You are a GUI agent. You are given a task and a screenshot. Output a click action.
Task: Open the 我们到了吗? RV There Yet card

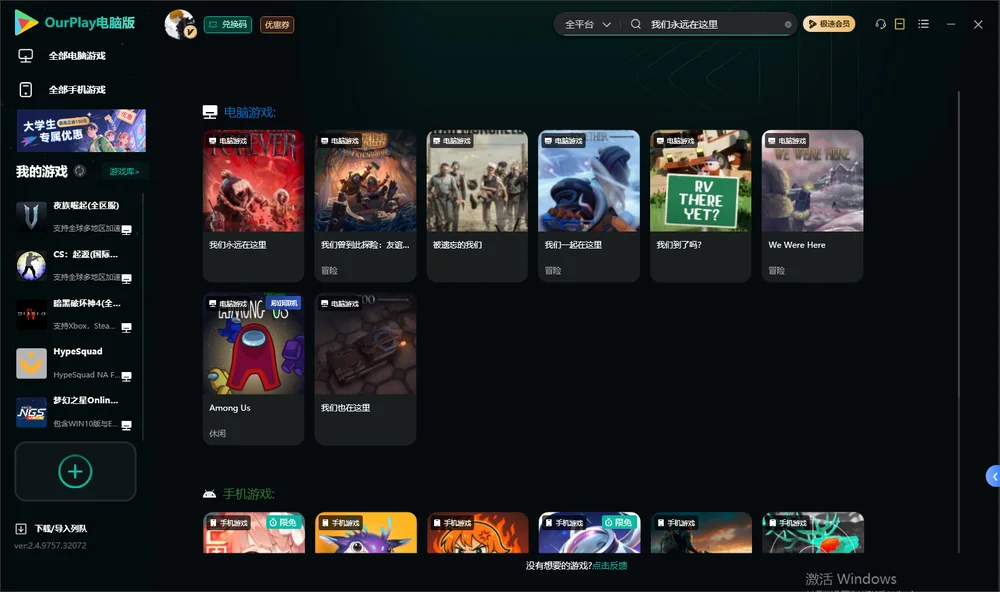pyautogui.click(x=701, y=206)
